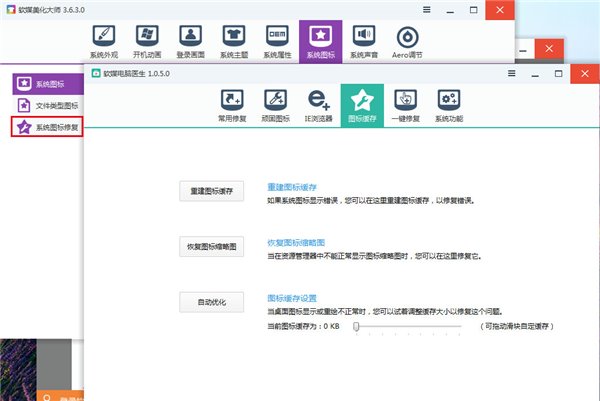This screenshot has width=600, height=401.
Task: Open IE浏览器 repair section
Action: coord(319,106)
